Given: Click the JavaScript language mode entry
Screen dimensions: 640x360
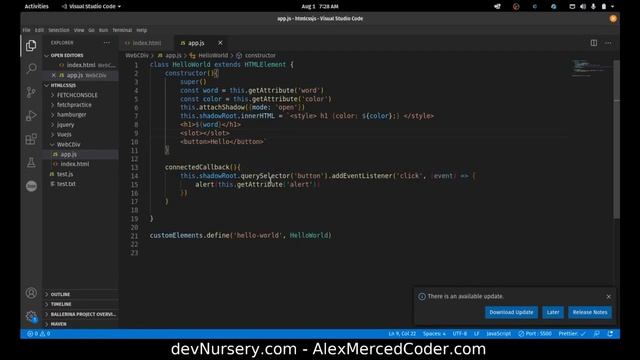Looking at the screenshot, I should 498,333.
